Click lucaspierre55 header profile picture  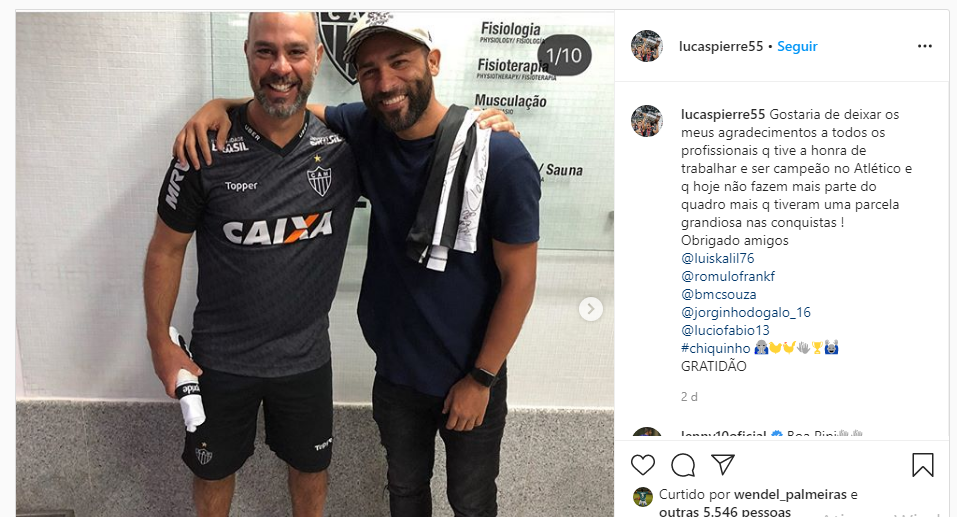point(647,46)
